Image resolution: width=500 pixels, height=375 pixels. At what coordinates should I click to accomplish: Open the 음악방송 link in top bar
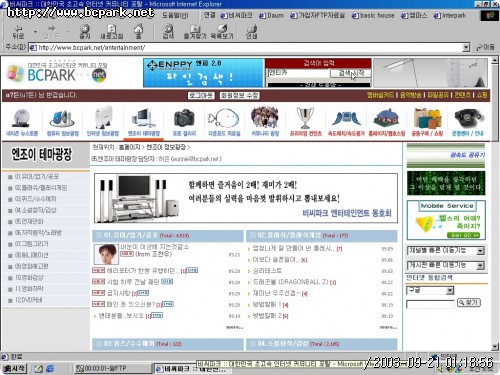[411, 95]
